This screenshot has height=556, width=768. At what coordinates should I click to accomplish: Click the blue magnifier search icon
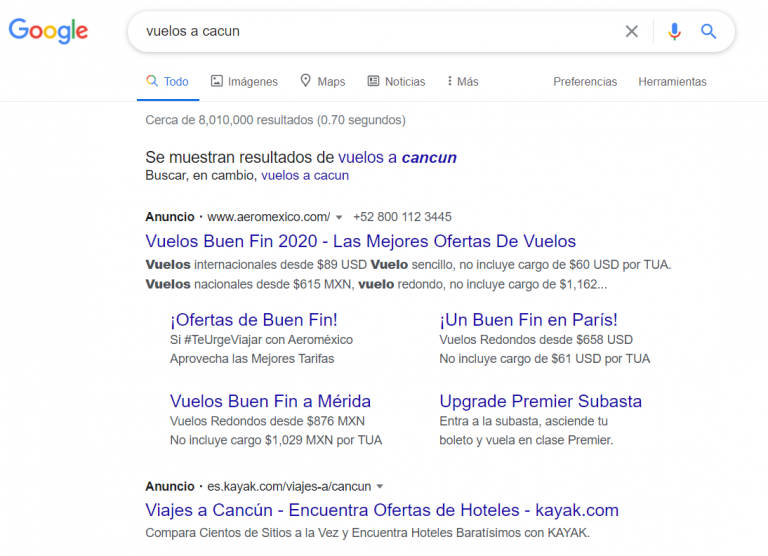(x=708, y=31)
